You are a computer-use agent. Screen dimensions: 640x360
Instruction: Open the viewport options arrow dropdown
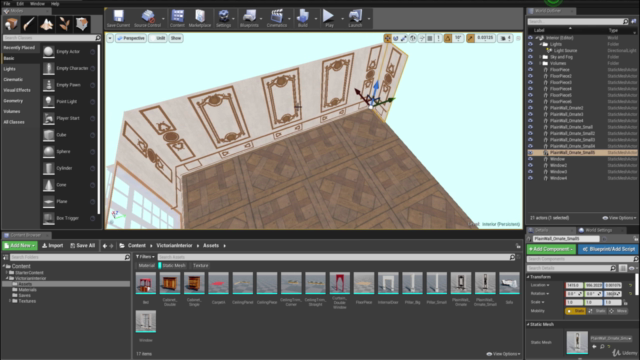(x=110, y=38)
